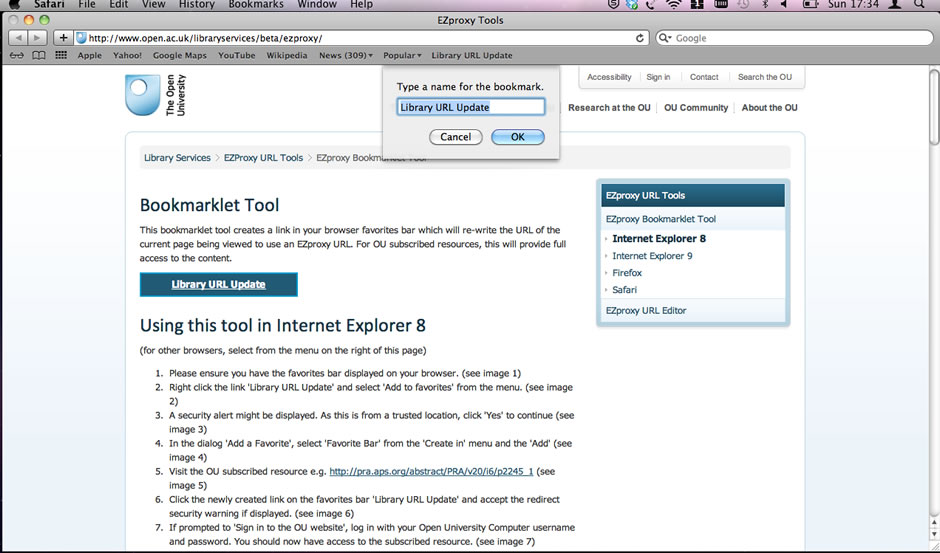Open OU Community link
940x553 pixels.
click(x=696, y=107)
